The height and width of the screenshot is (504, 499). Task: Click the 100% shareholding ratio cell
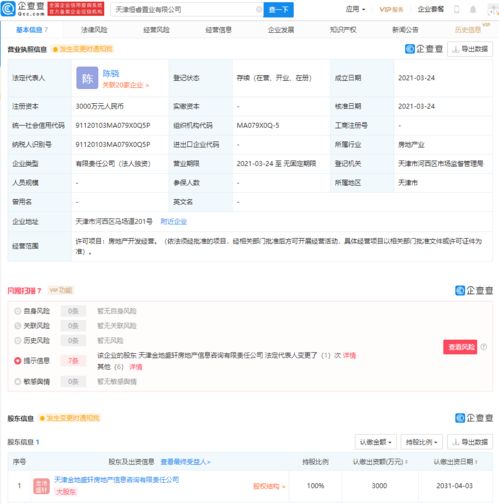coord(315,486)
